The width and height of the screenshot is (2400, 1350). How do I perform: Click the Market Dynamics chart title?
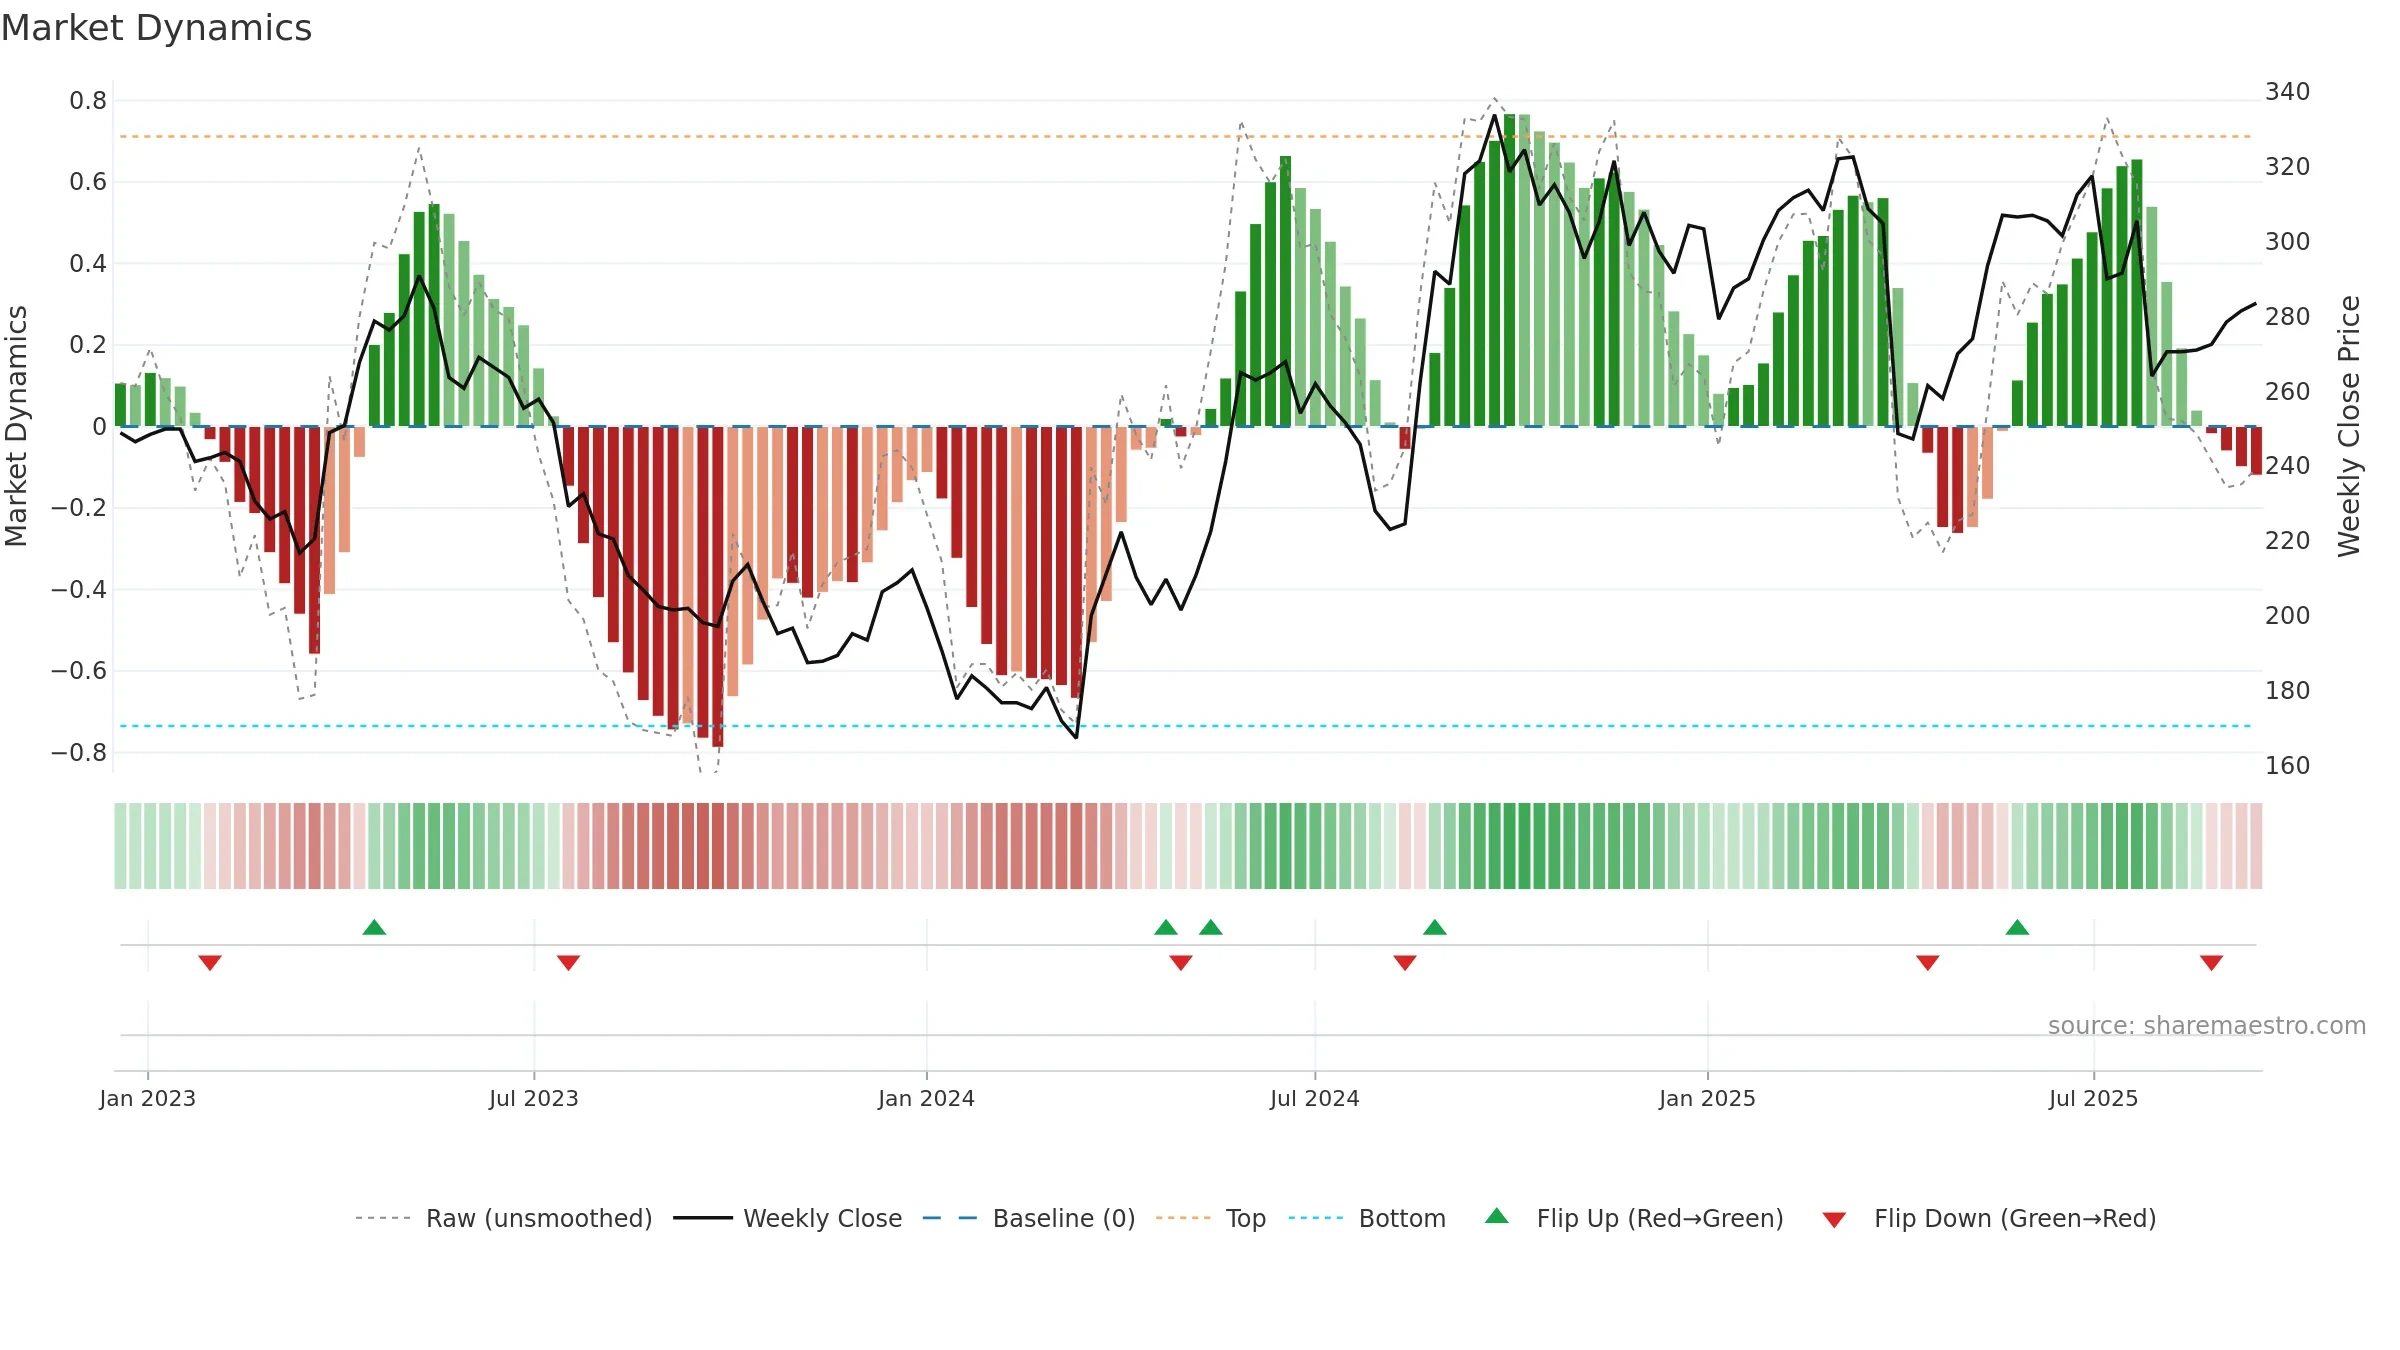(x=156, y=28)
